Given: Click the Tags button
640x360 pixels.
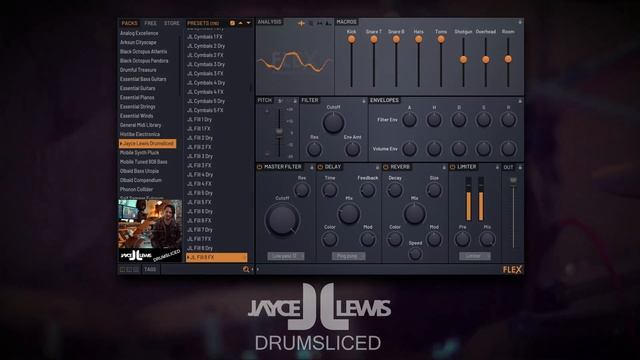Looking at the screenshot, I should point(150,269).
